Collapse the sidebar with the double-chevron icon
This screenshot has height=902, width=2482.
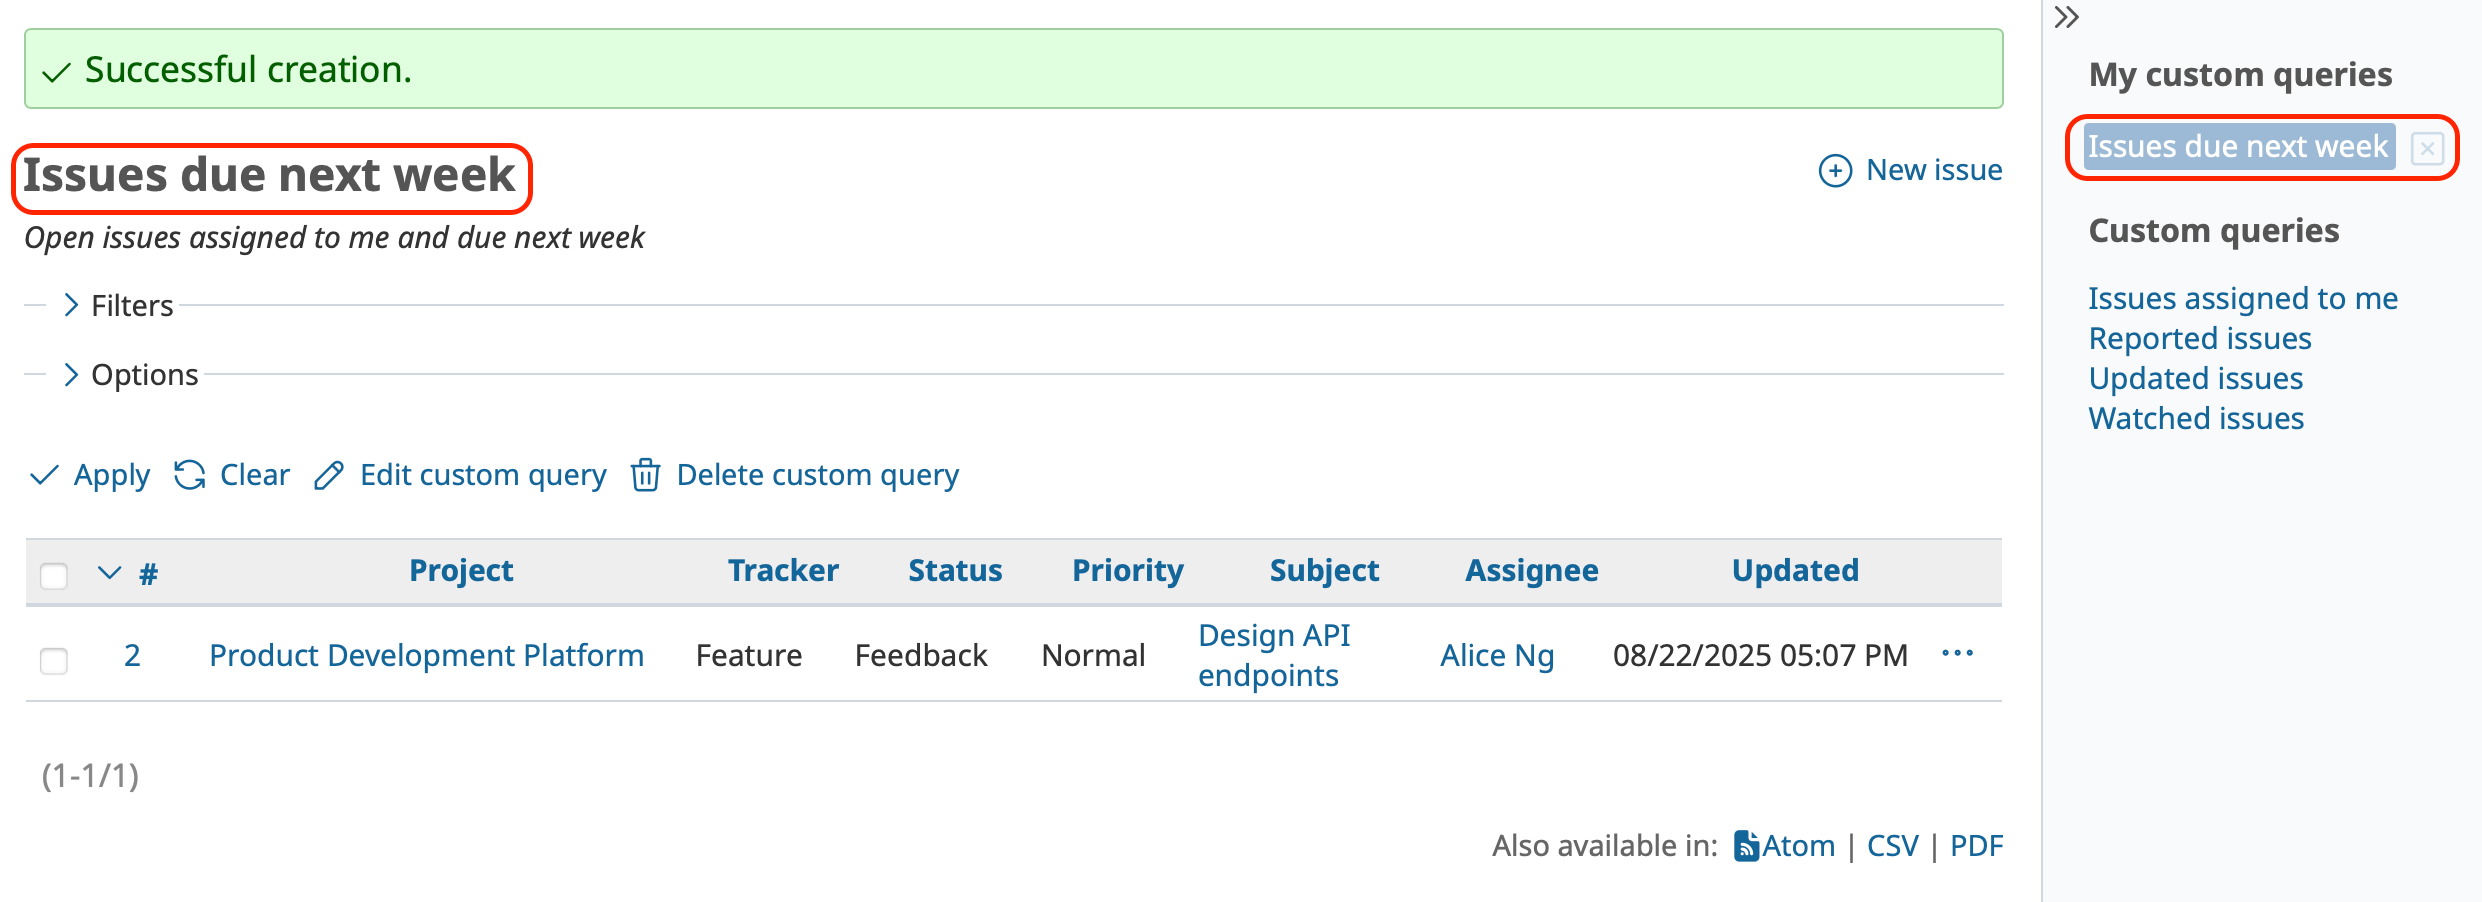coord(2067,18)
